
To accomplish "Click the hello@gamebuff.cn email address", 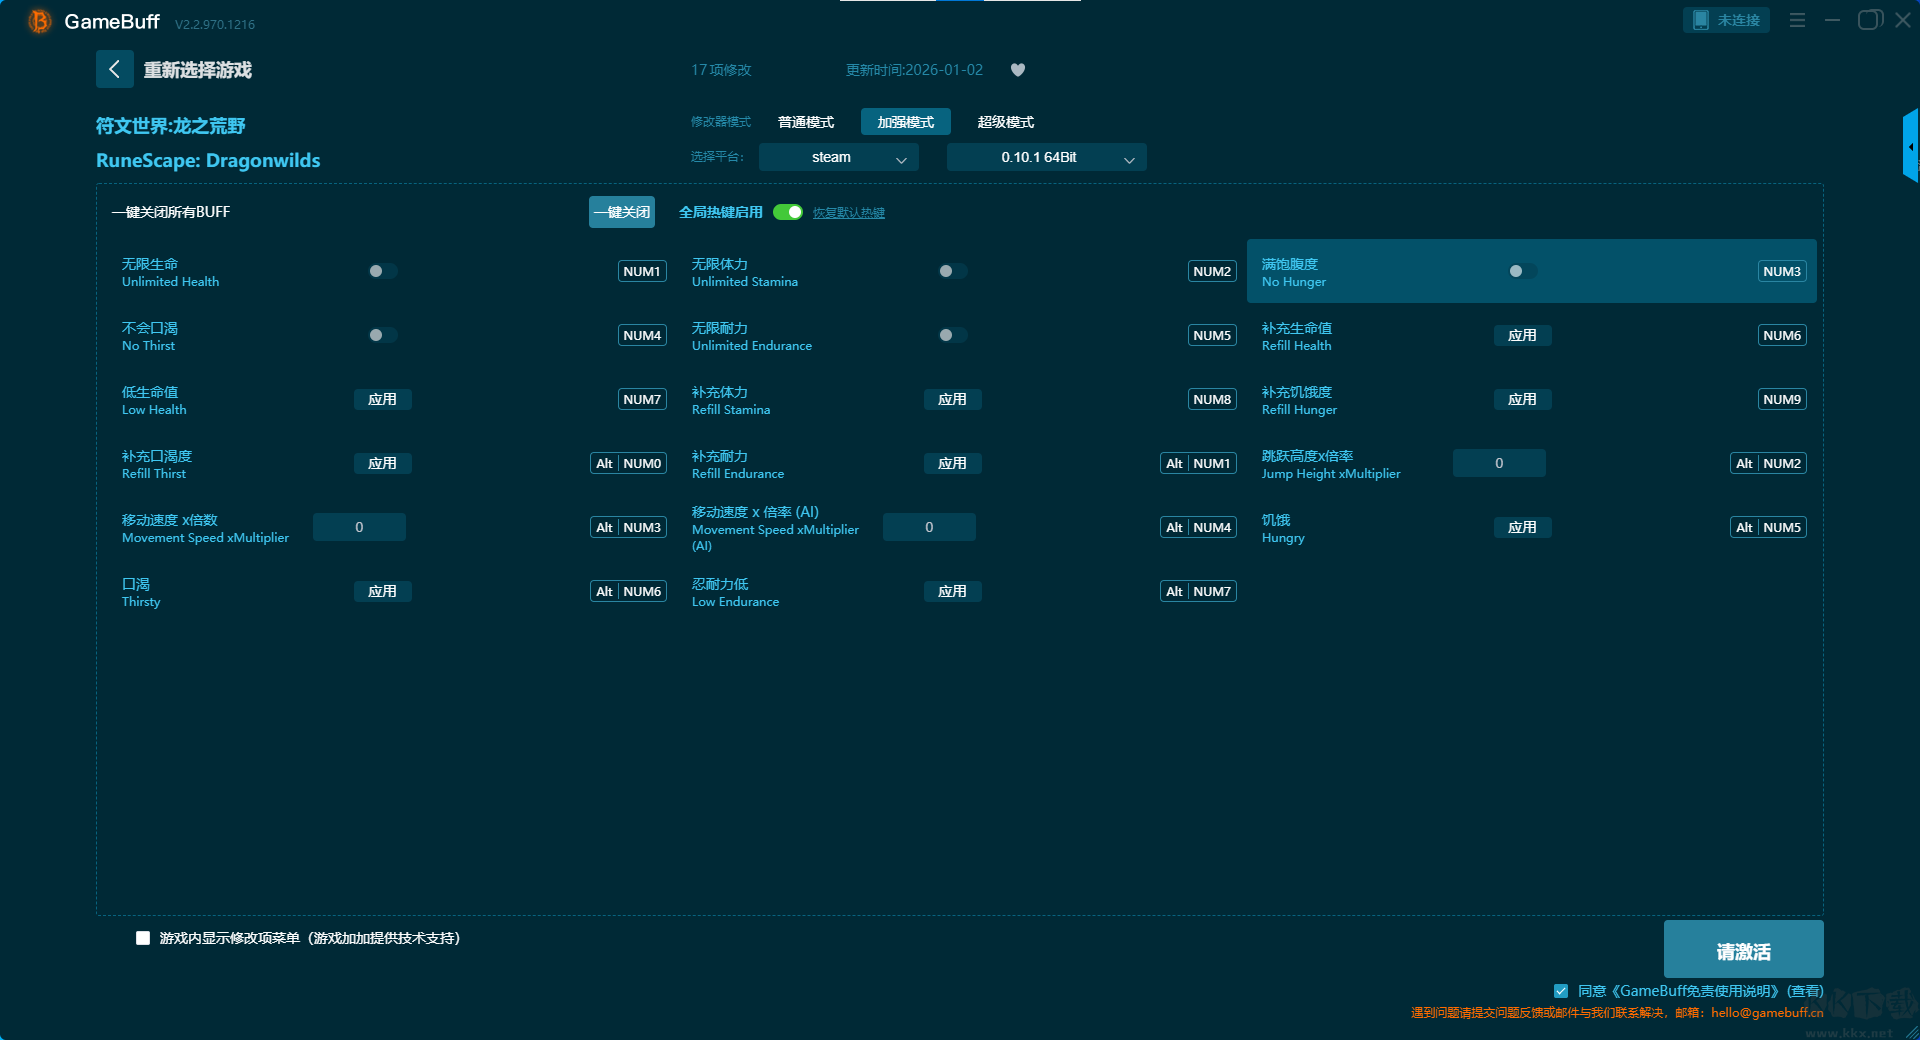I will 1767,1012.
